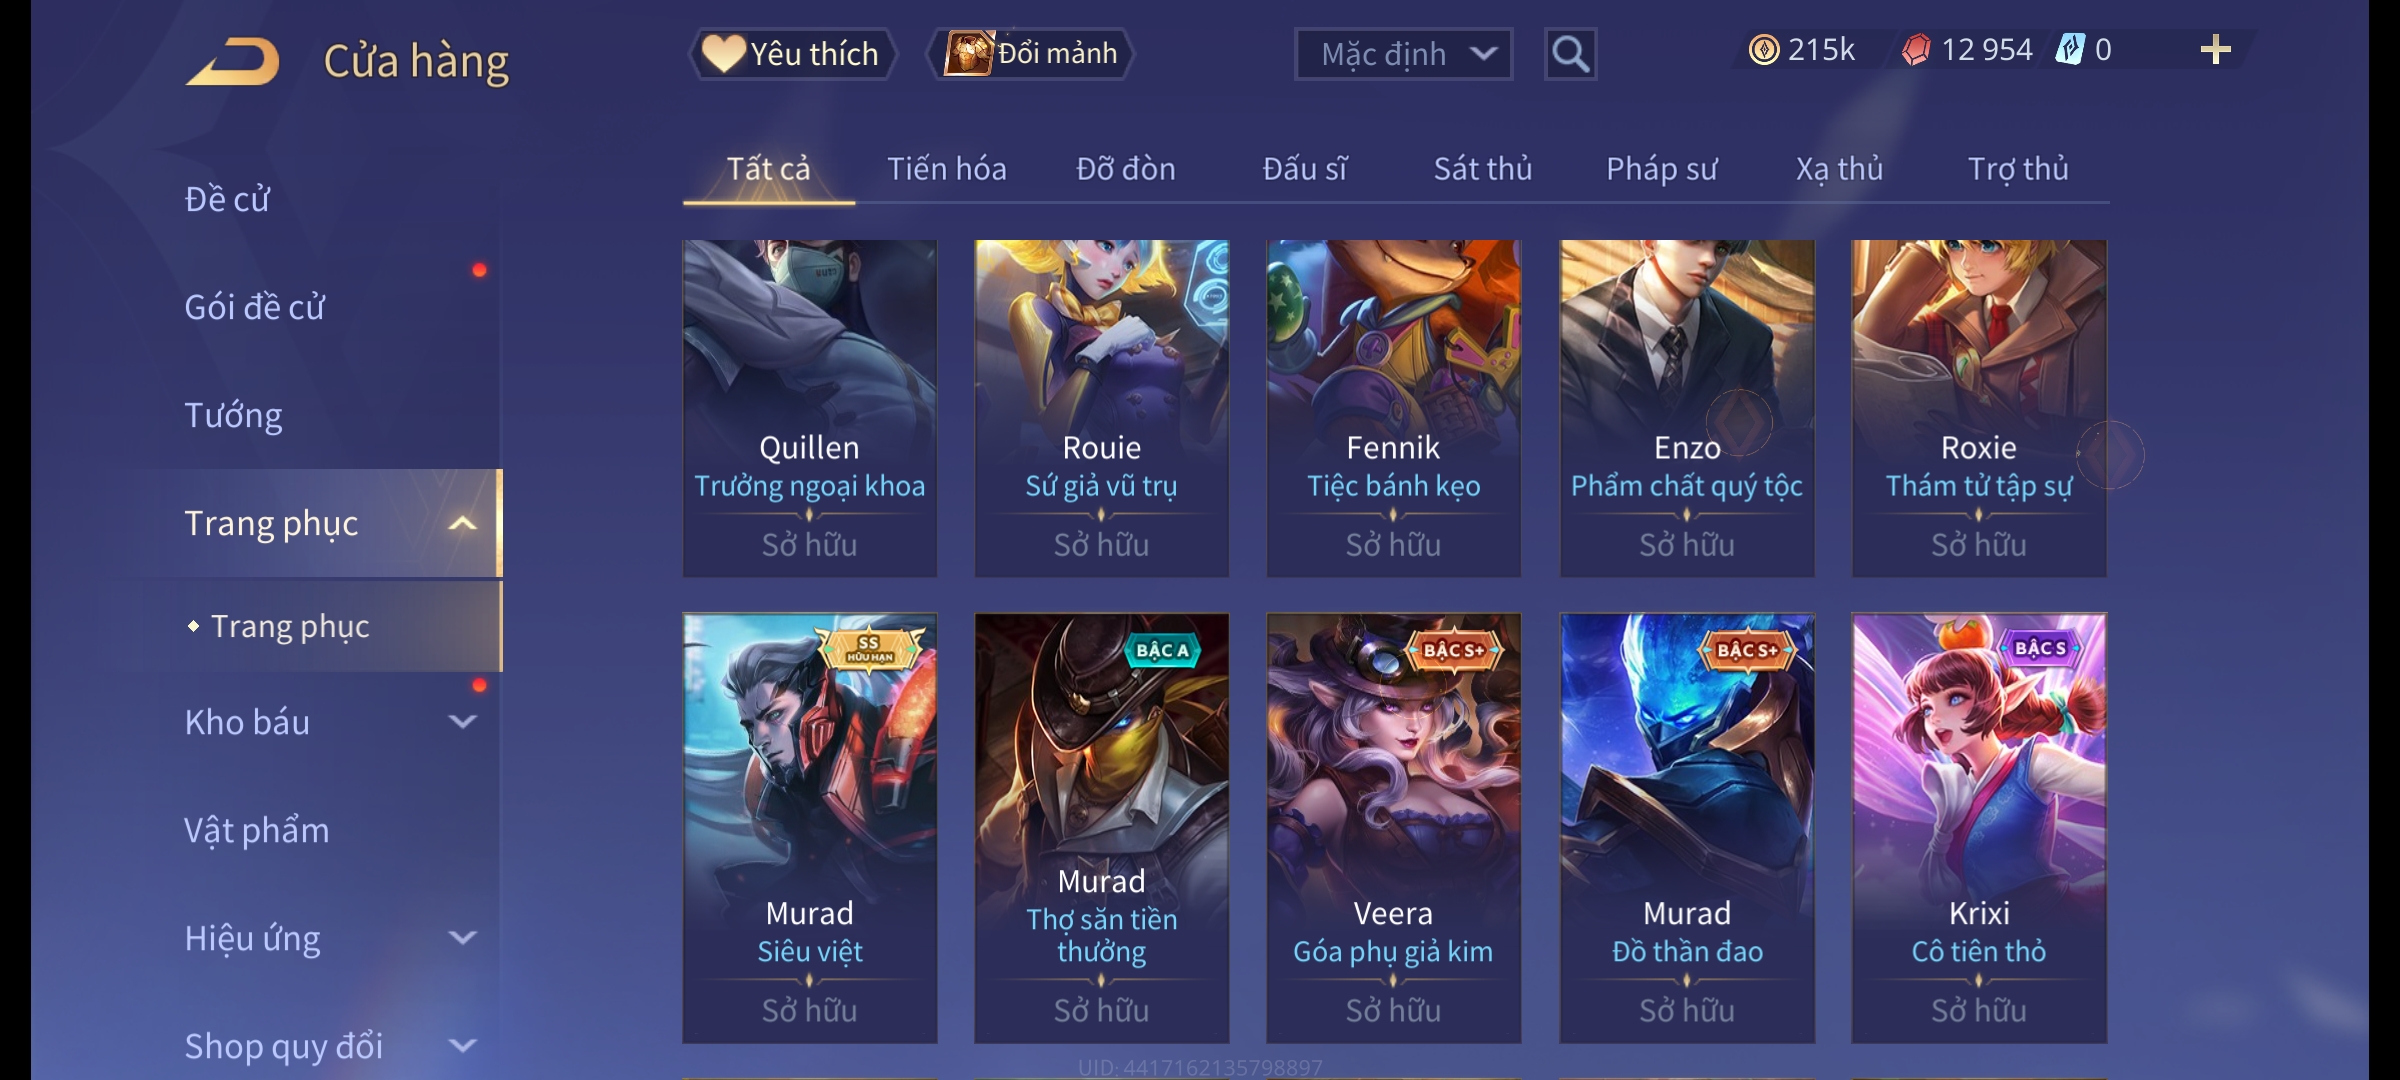2400x1080 pixels.
Task: Open the search magnifier icon
Action: 1570,54
